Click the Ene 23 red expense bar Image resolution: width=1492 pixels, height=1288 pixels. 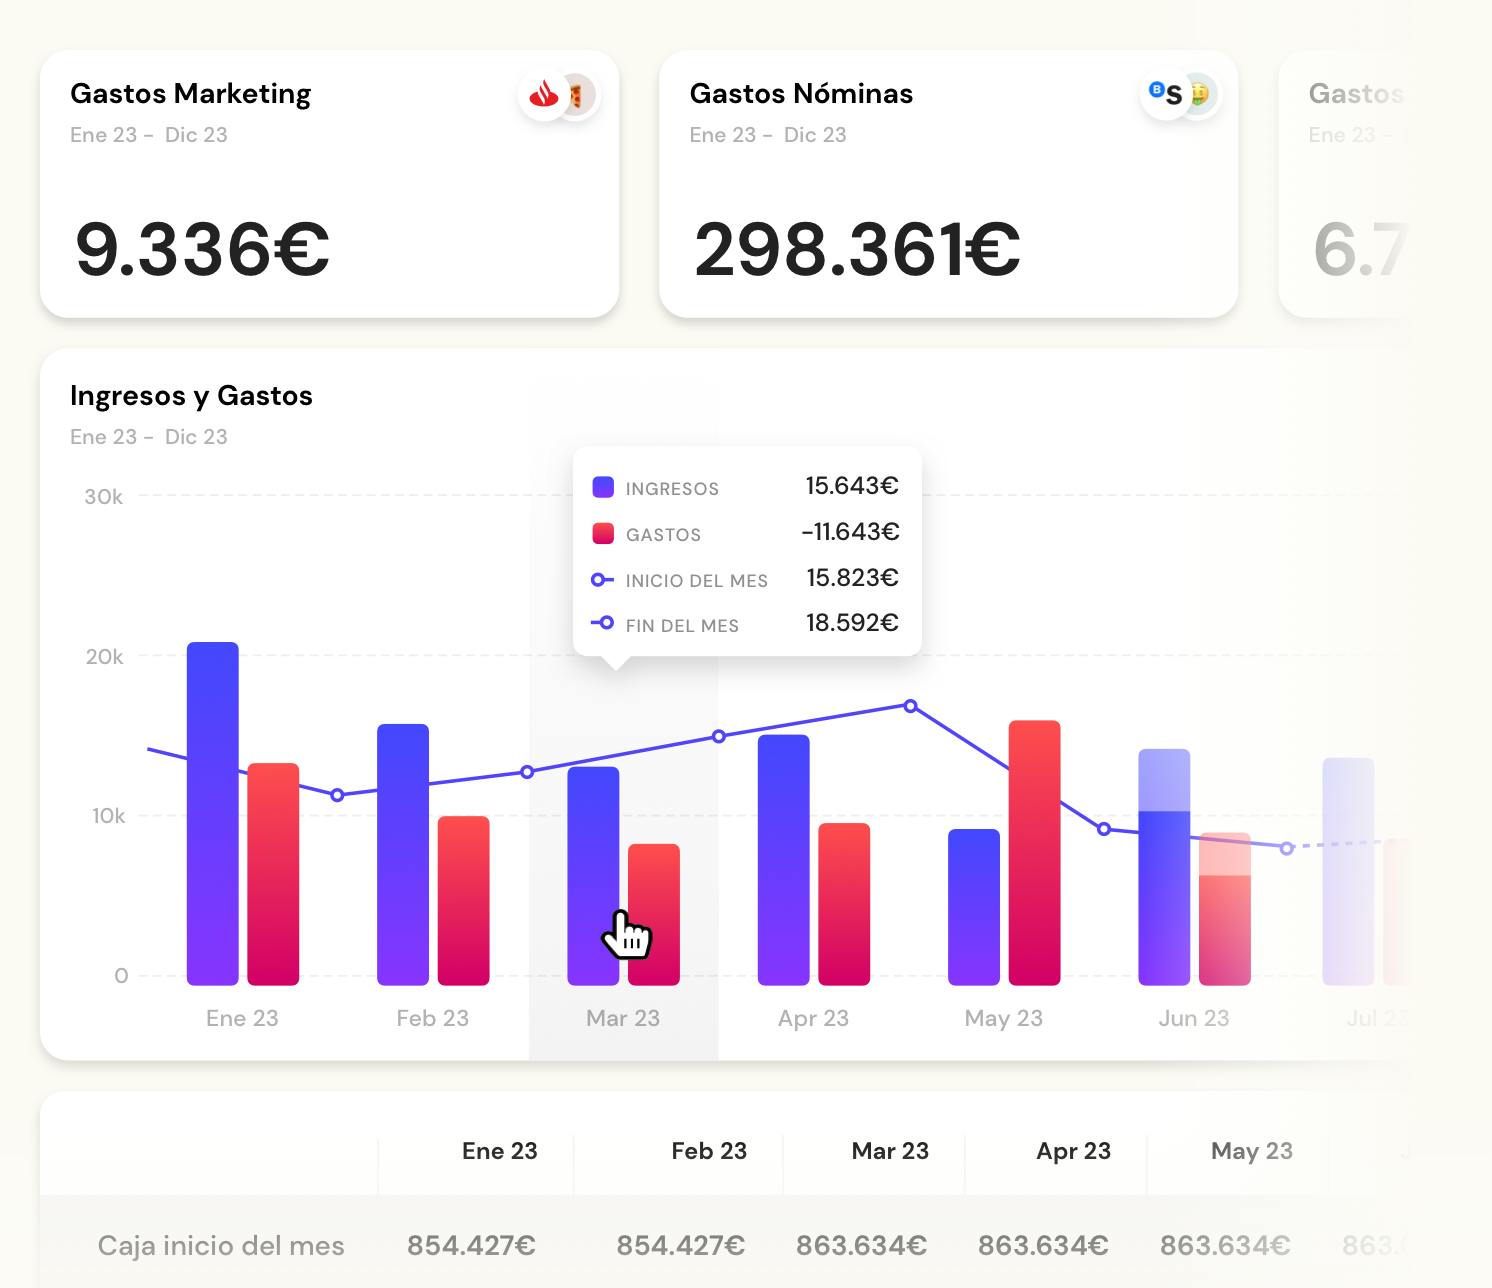(273, 874)
